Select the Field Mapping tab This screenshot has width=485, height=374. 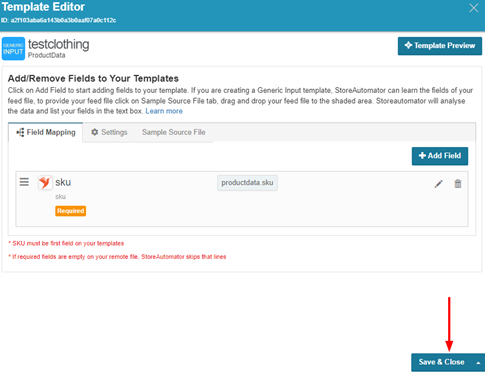46,132
